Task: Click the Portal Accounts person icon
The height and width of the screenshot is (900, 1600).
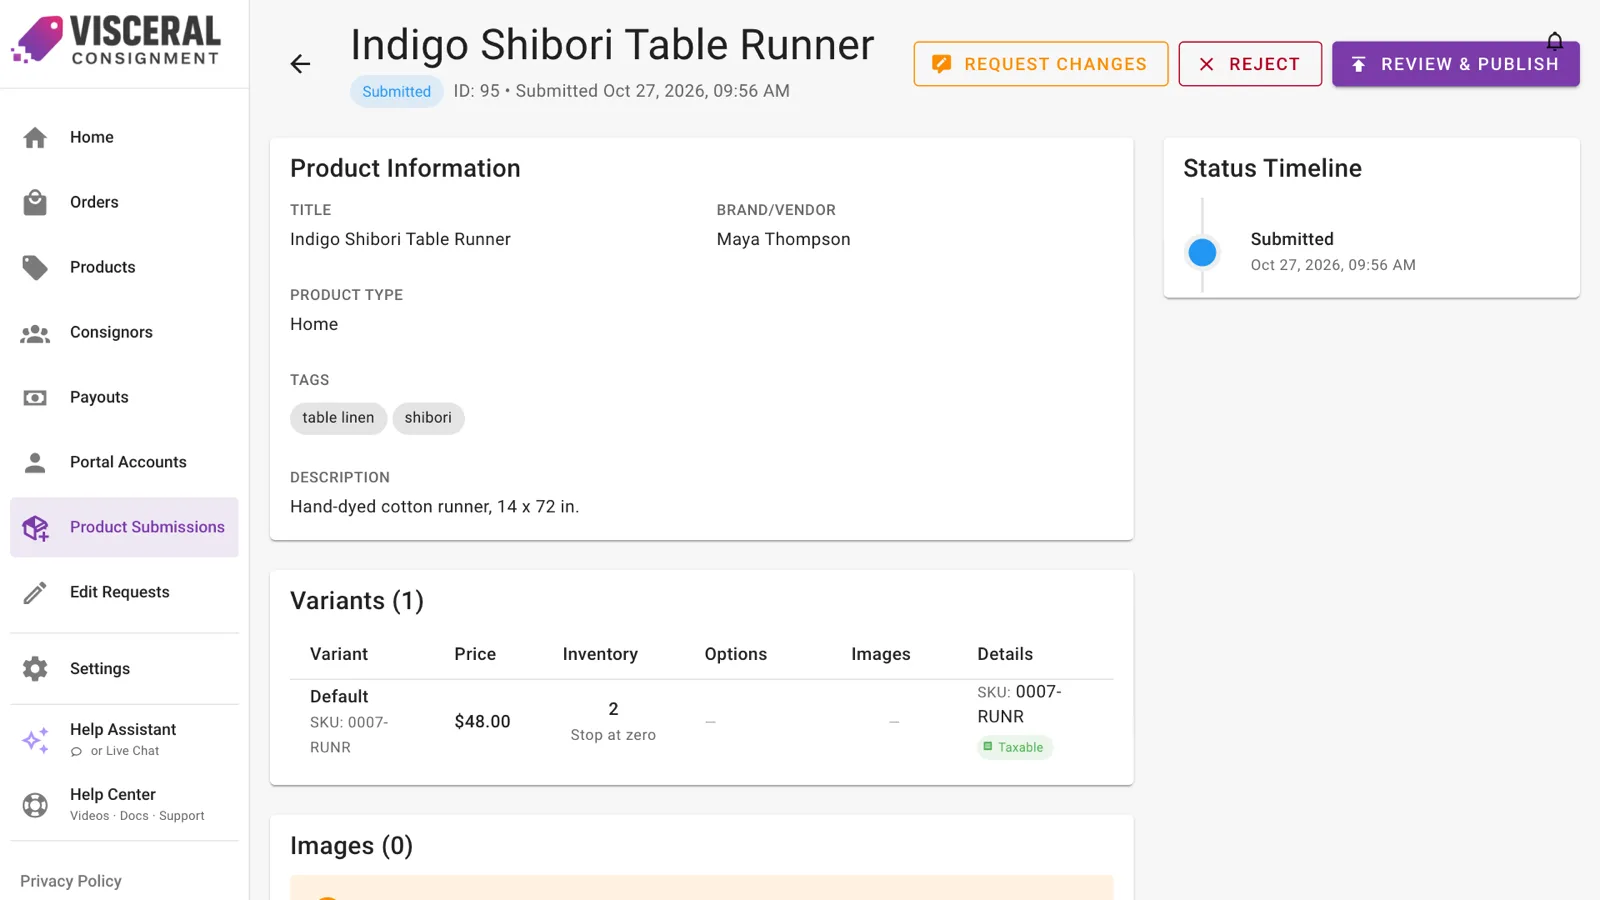Action: (x=35, y=462)
